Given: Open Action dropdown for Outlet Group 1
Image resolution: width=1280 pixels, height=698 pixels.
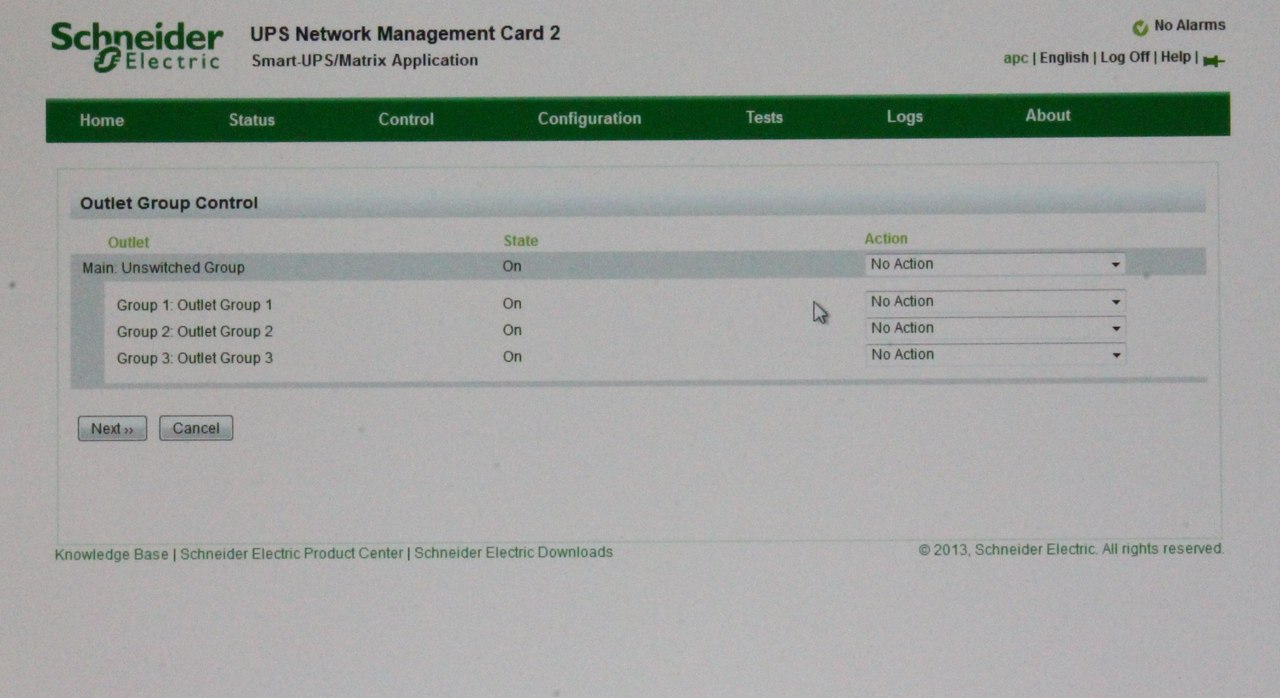Looking at the screenshot, I should (x=995, y=301).
